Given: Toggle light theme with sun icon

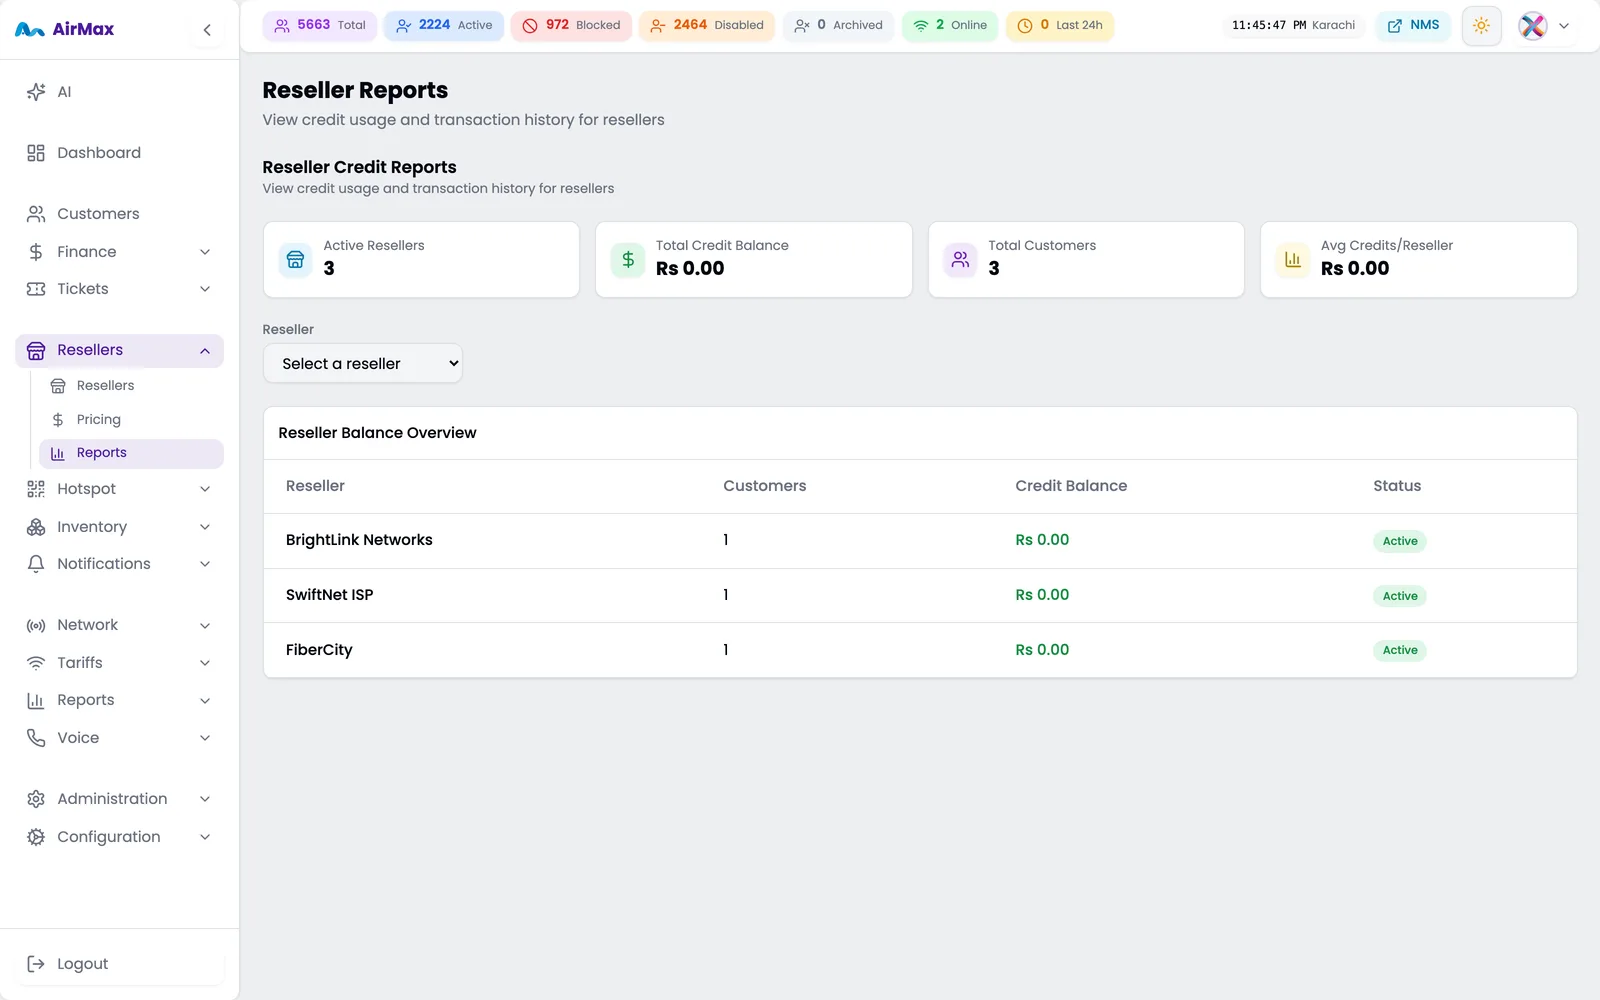Looking at the screenshot, I should click(1481, 26).
